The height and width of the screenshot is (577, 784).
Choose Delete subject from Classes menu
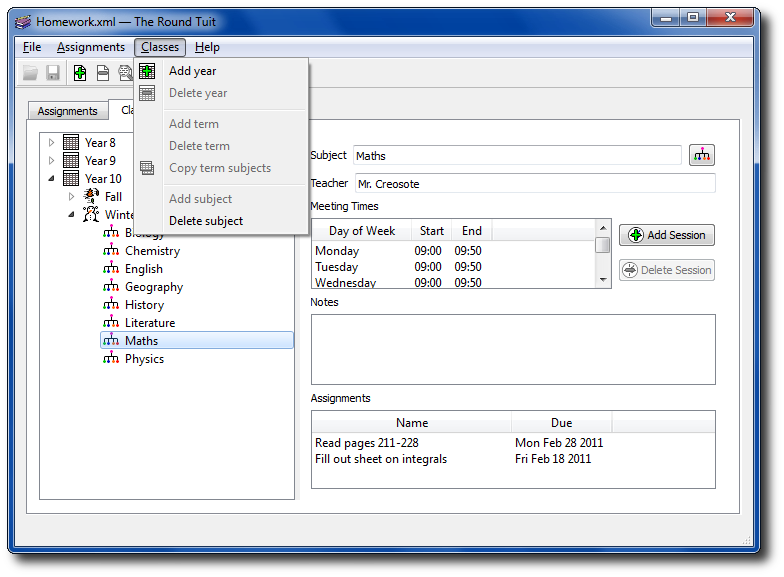(205, 221)
